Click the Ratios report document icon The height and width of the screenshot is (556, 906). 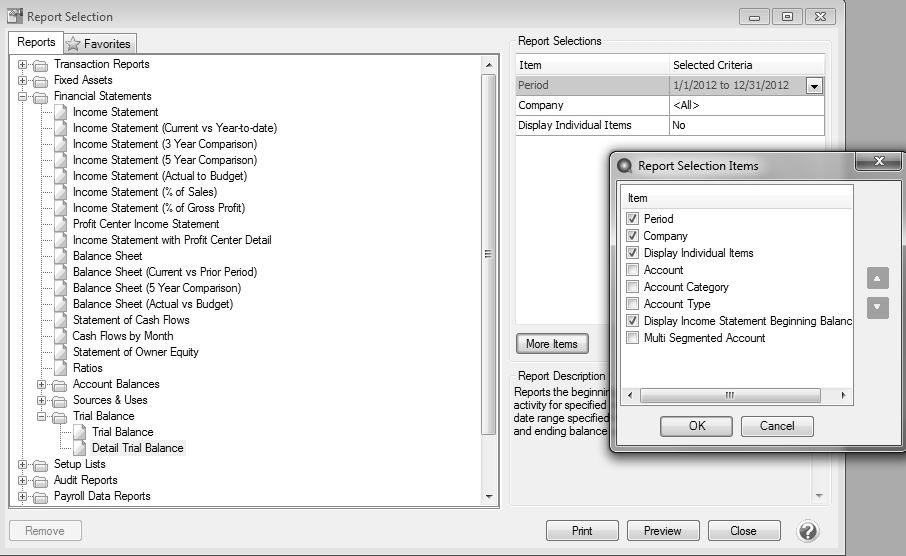tap(61, 368)
